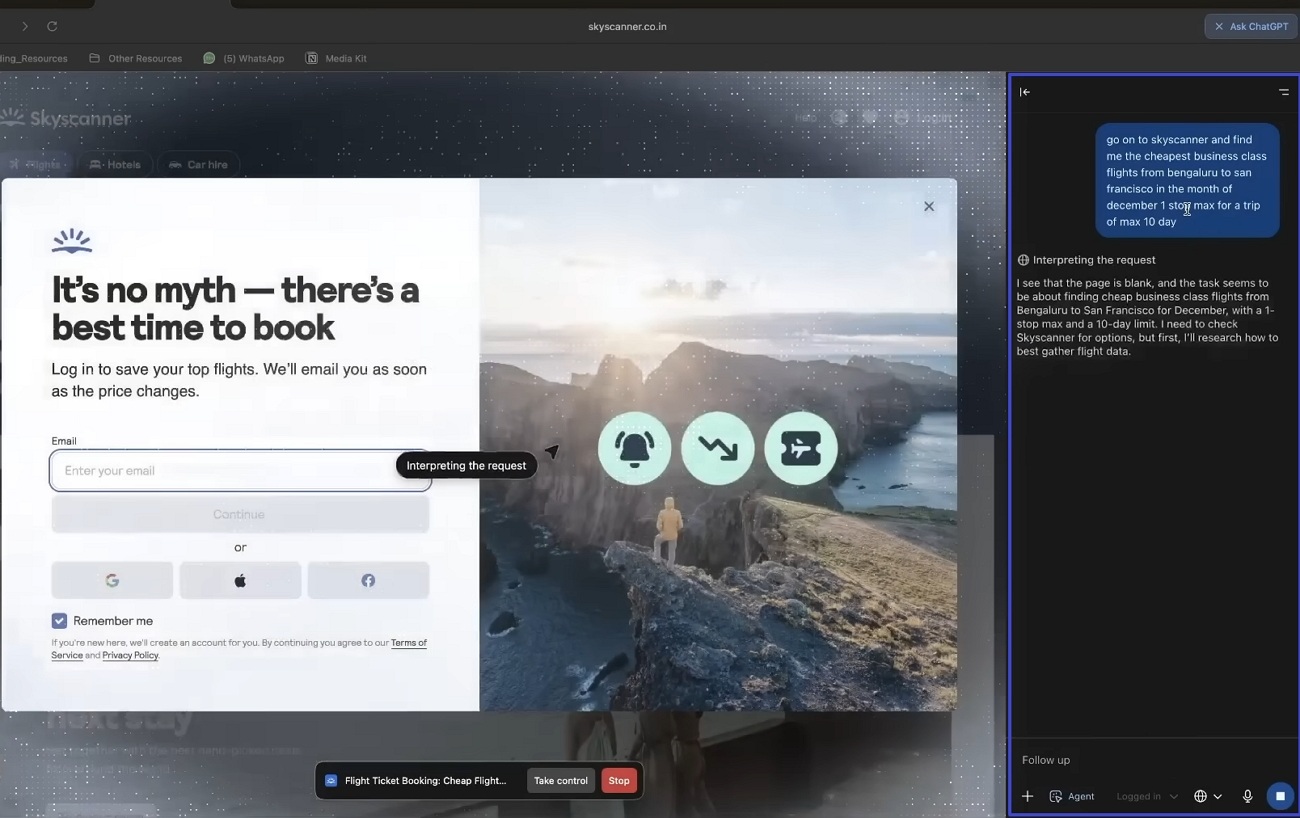This screenshot has height=818, width=1300.
Task: Click the price alert bell icon
Action: click(634, 448)
